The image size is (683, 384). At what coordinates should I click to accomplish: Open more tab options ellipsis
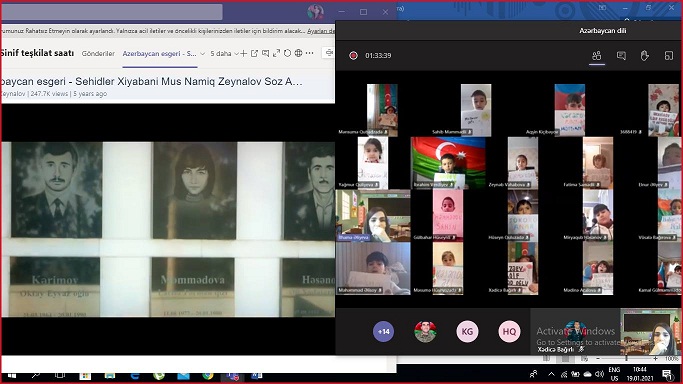[x=309, y=54]
